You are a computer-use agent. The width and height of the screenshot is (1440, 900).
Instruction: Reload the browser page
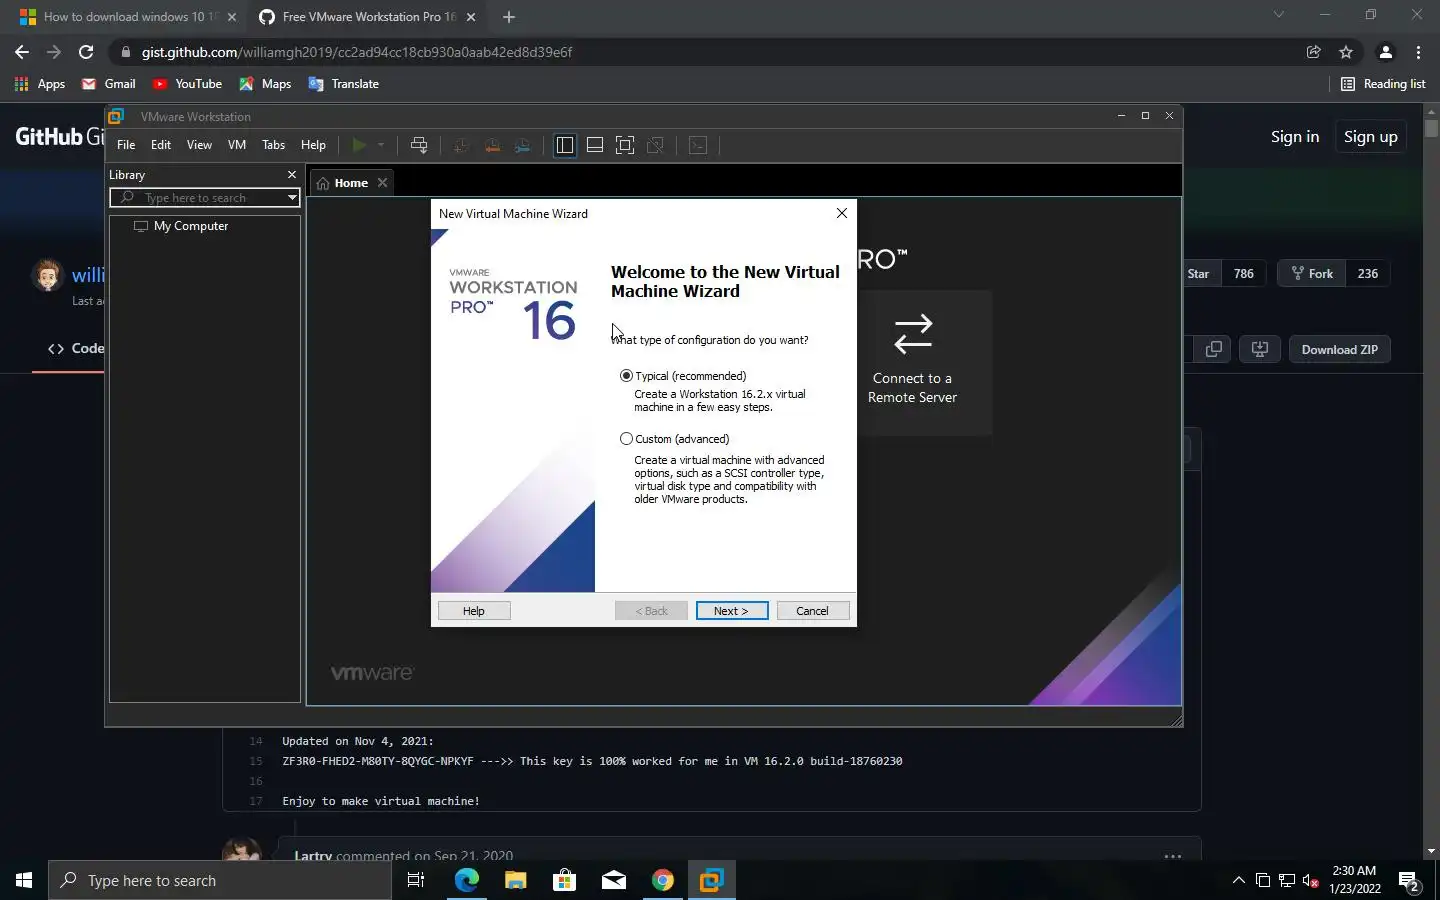tap(86, 52)
